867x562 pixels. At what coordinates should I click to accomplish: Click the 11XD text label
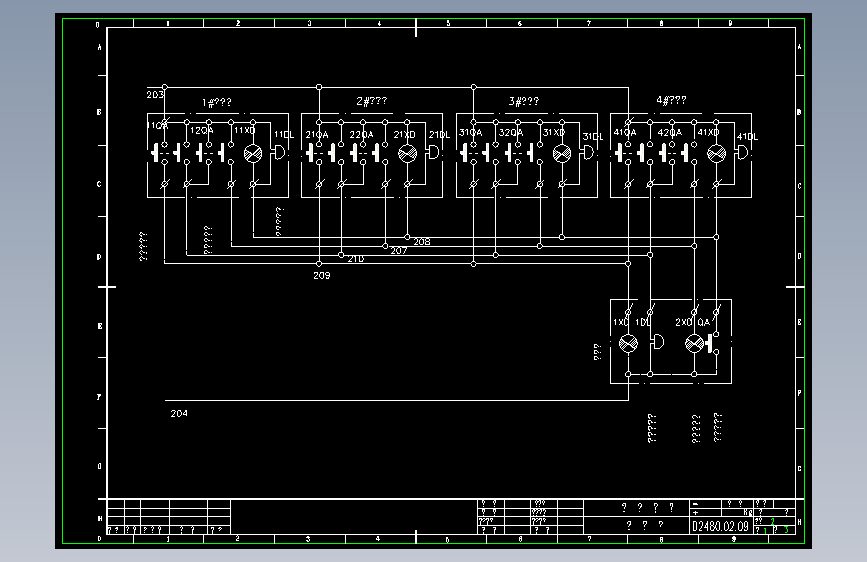[244, 131]
